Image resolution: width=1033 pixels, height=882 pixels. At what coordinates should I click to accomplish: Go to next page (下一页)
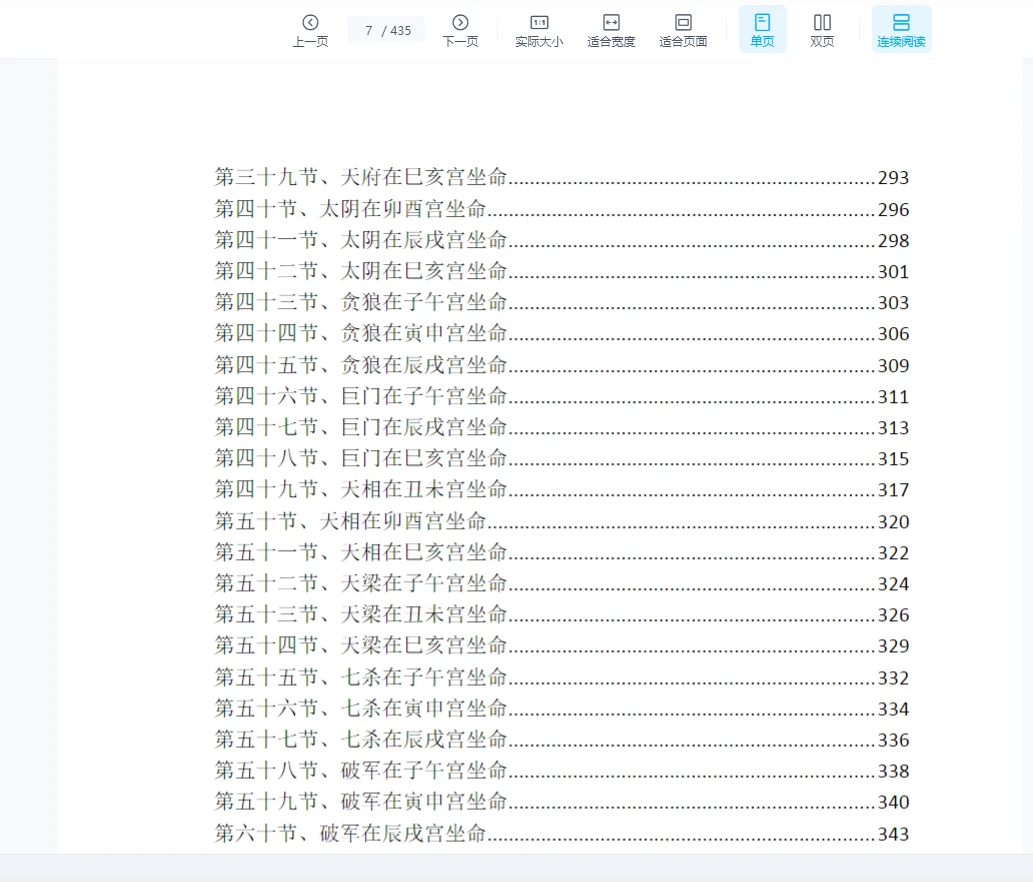pyautogui.click(x=461, y=30)
